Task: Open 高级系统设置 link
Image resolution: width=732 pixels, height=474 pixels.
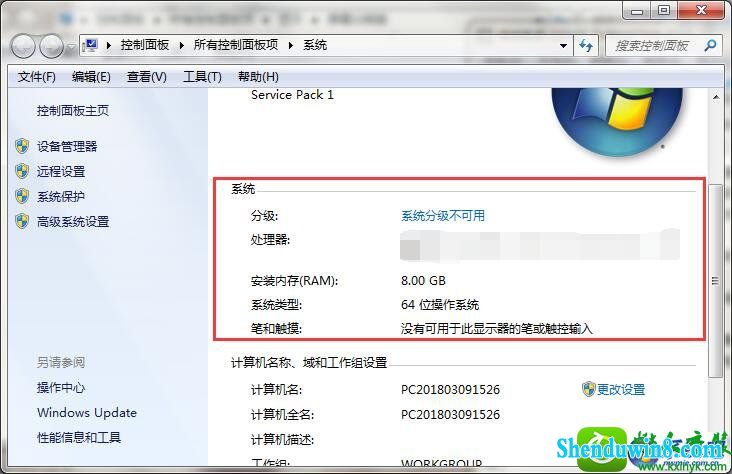Action: [73, 221]
